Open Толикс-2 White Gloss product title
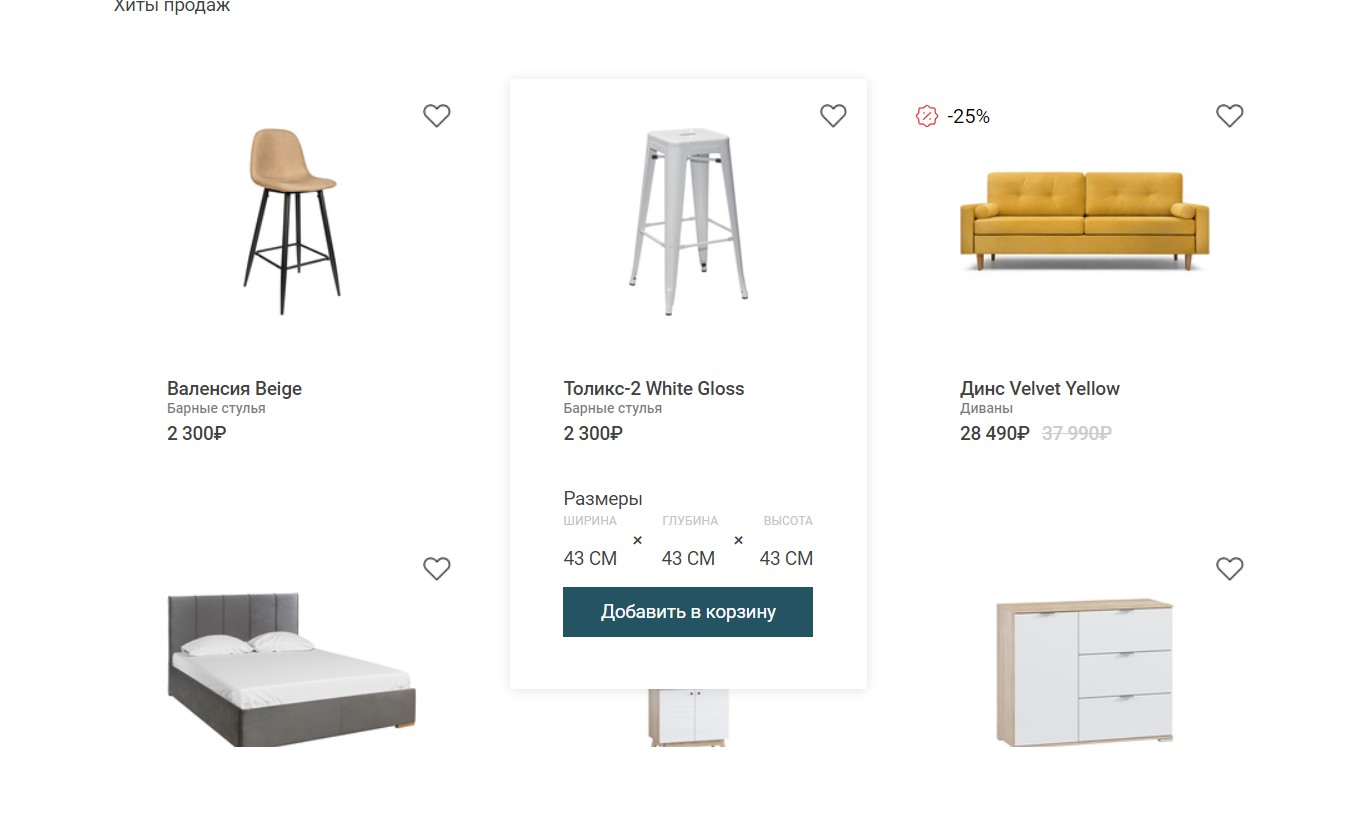The image size is (1354, 838). [x=654, y=389]
